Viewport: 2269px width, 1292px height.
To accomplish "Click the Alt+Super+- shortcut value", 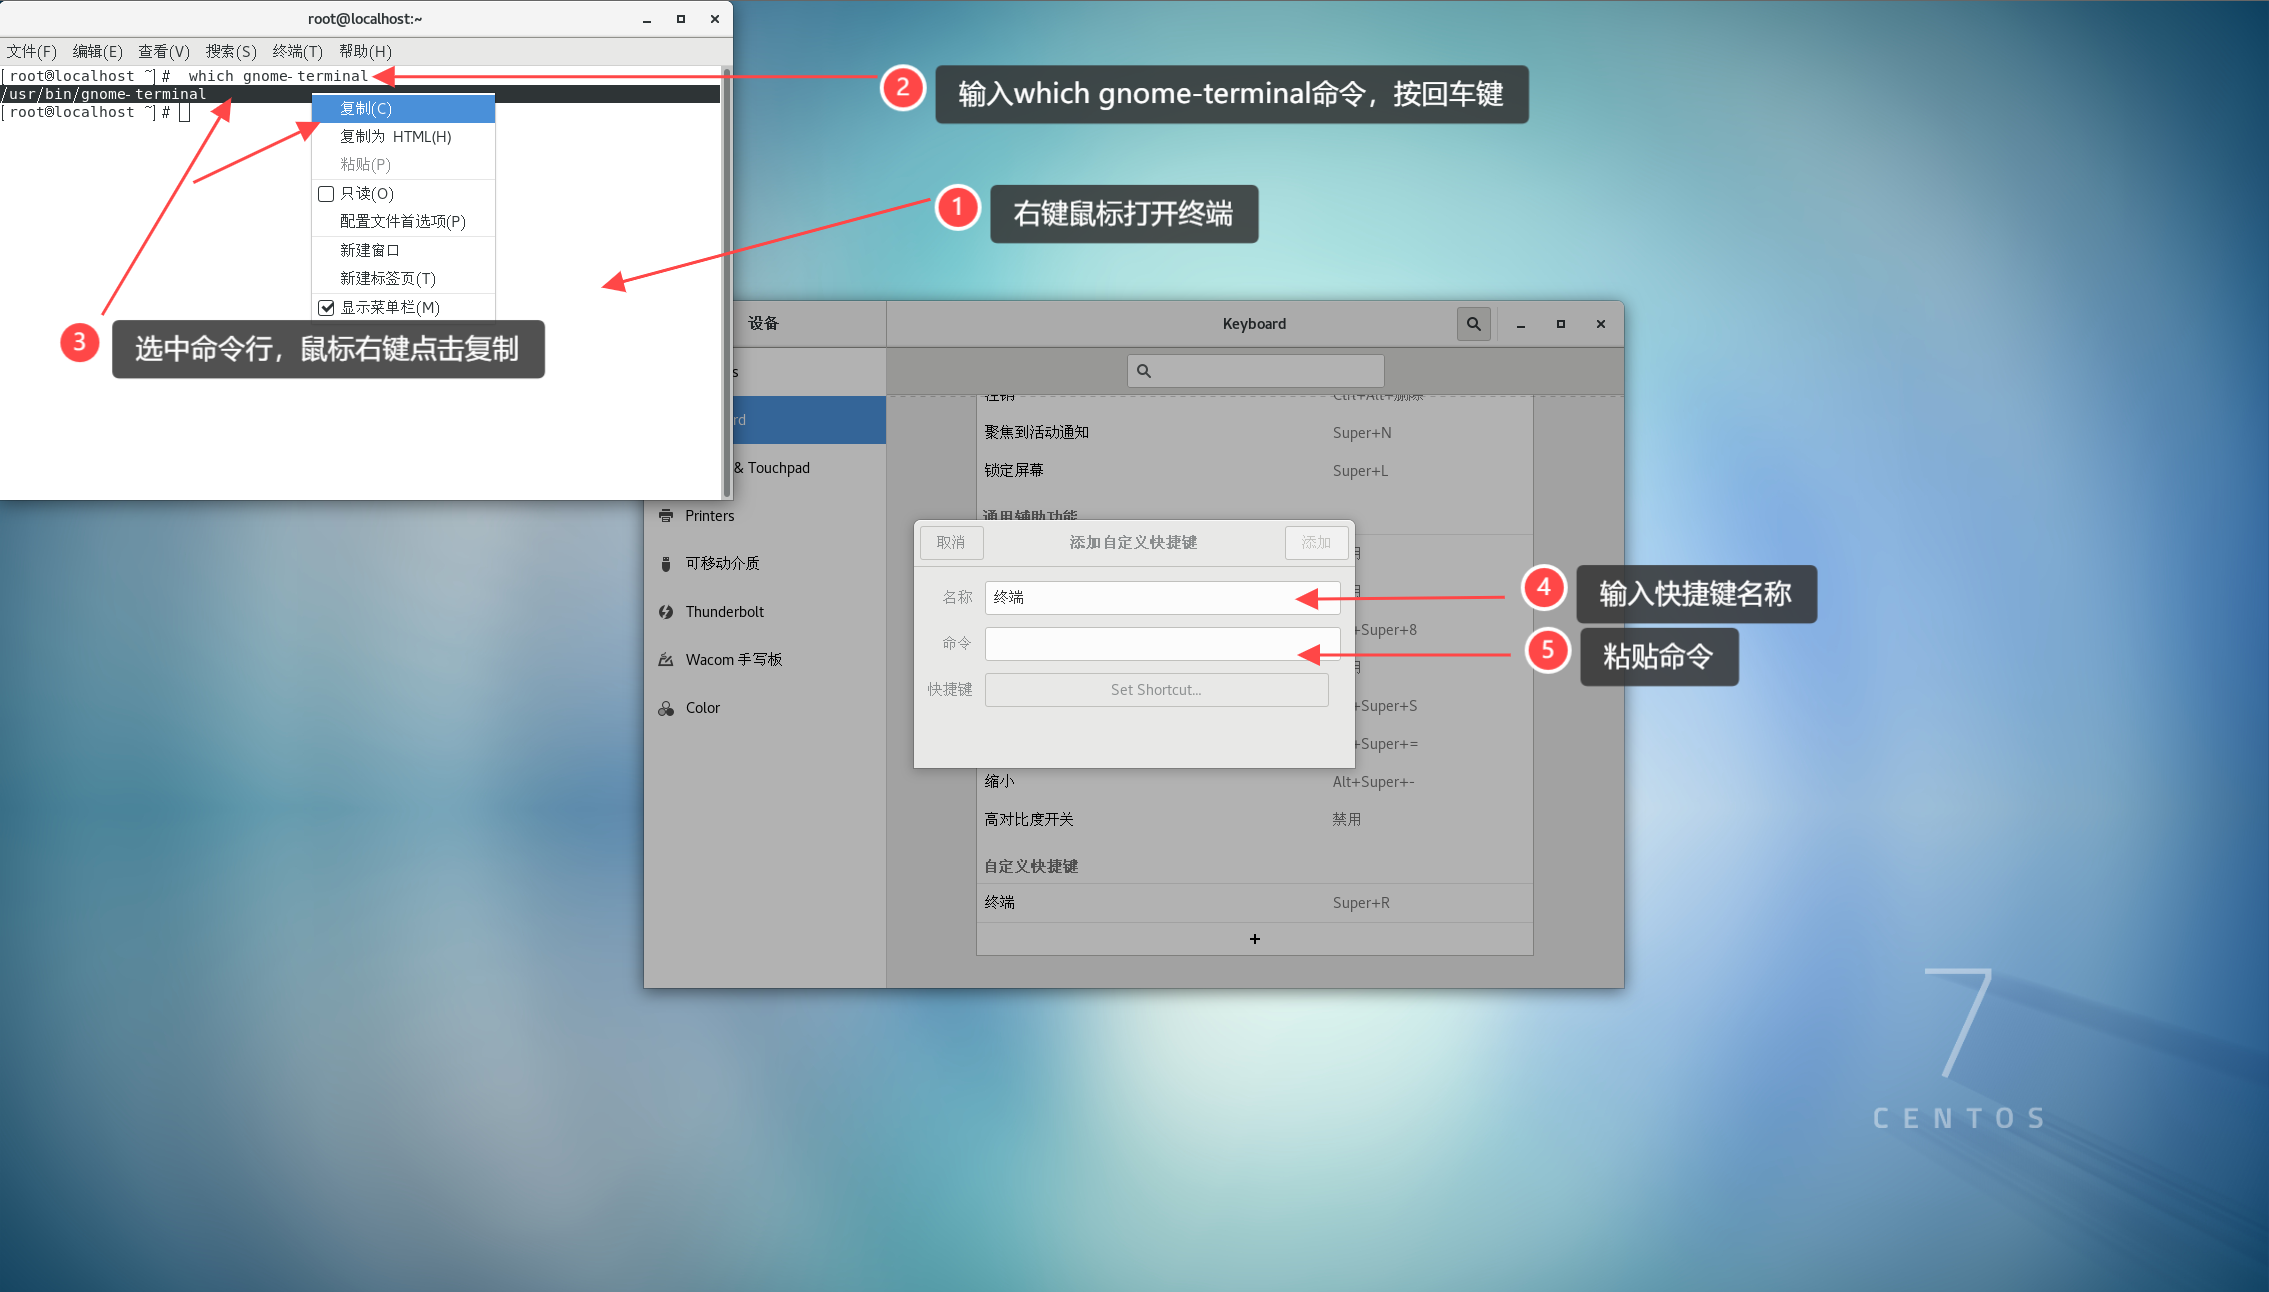I will tap(1373, 782).
